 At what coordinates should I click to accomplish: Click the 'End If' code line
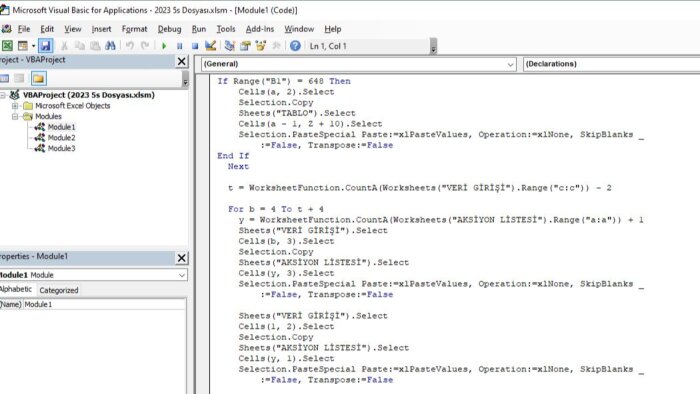click(x=233, y=156)
